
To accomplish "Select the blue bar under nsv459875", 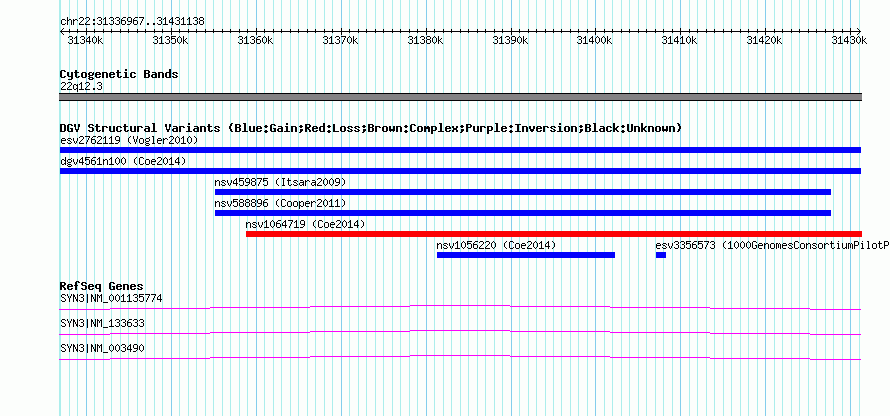I will click(523, 192).
